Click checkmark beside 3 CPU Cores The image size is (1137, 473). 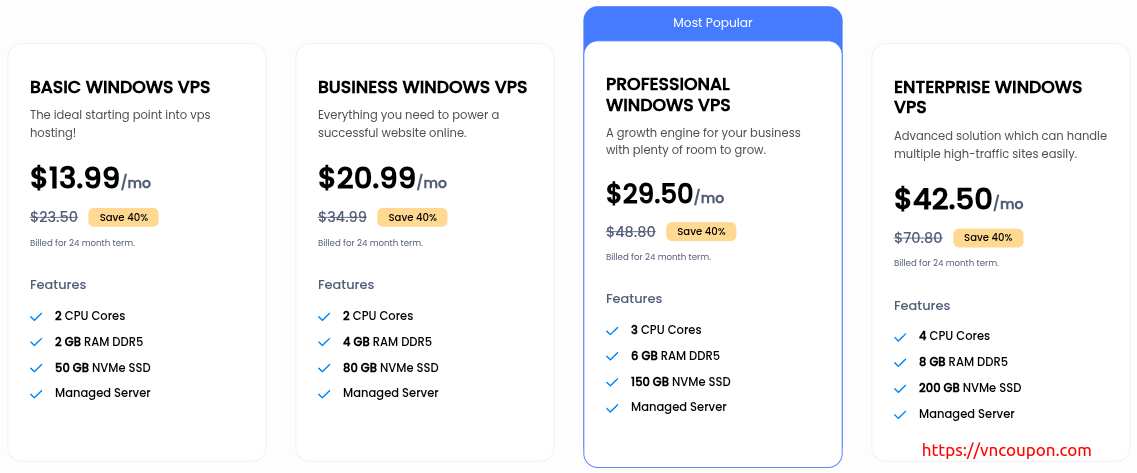tap(612, 331)
